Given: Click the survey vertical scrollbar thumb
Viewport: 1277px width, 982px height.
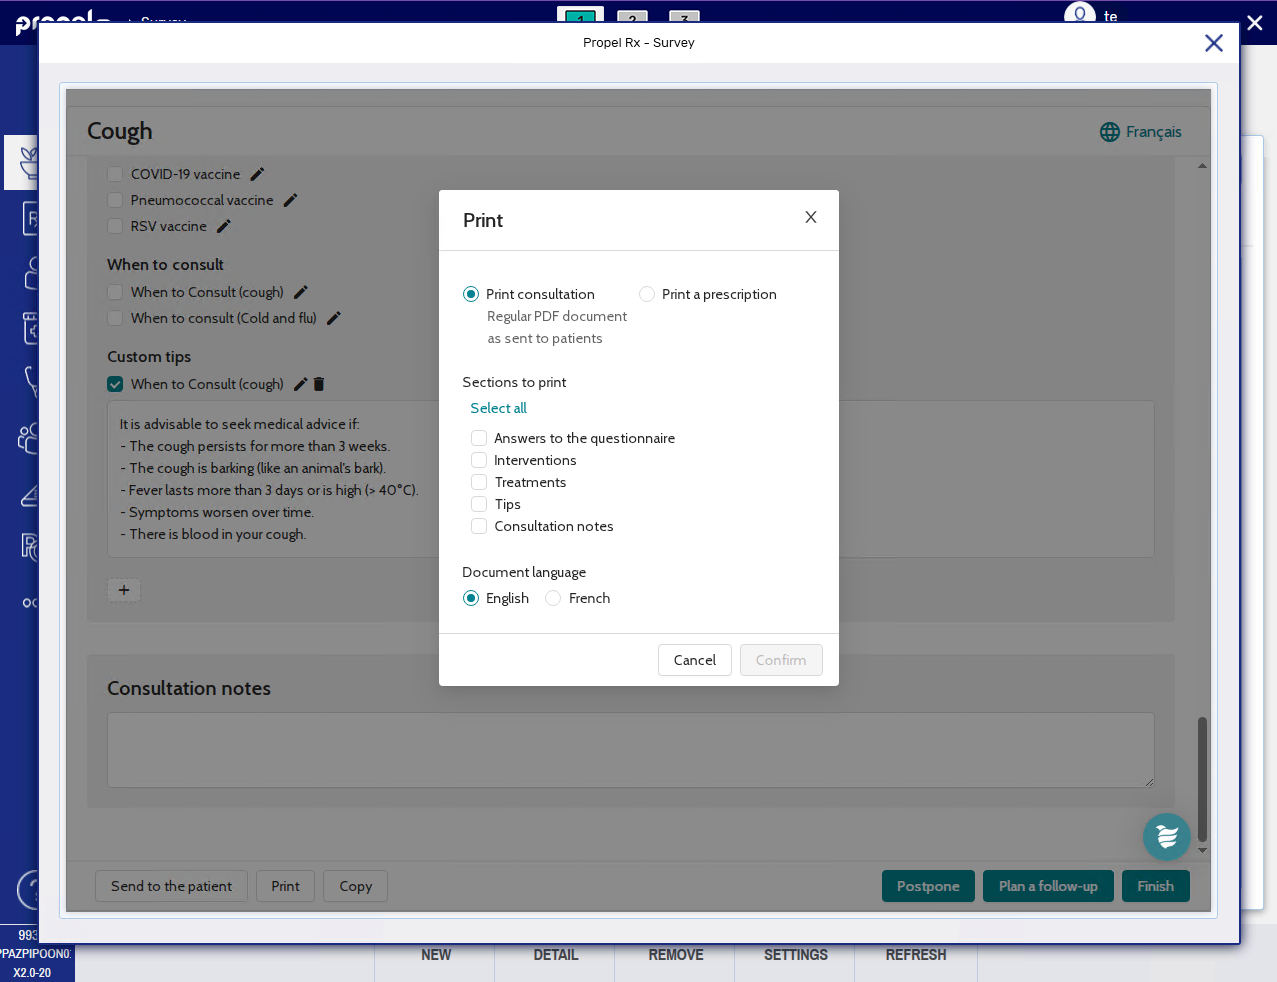Looking at the screenshot, I should pyautogui.click(x=1202, y=778).
